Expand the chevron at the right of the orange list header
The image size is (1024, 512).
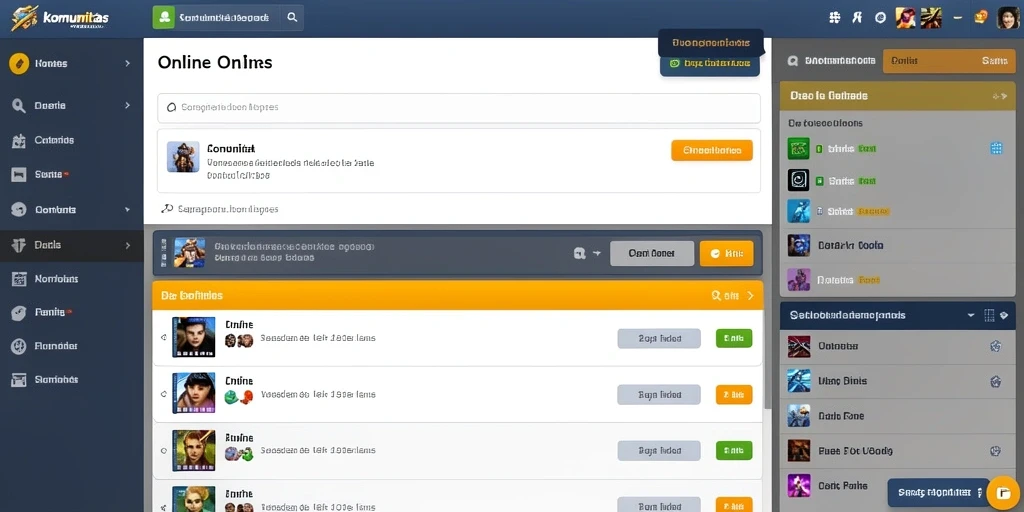(750, 296)
